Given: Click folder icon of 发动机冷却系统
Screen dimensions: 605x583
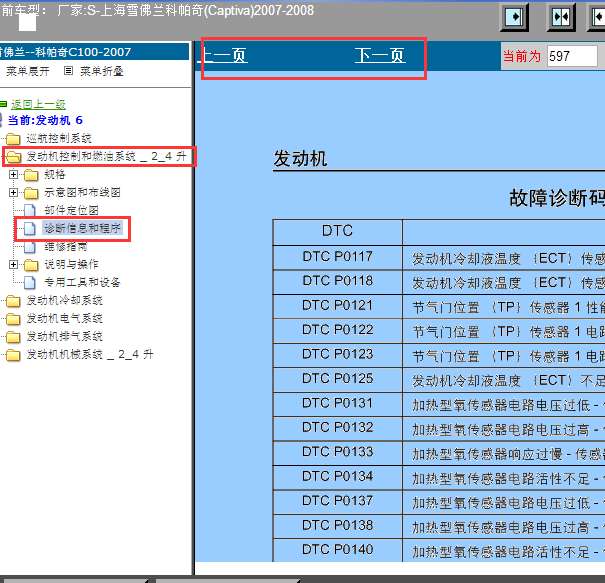Looking at the screenshot, I should (13, 301).
